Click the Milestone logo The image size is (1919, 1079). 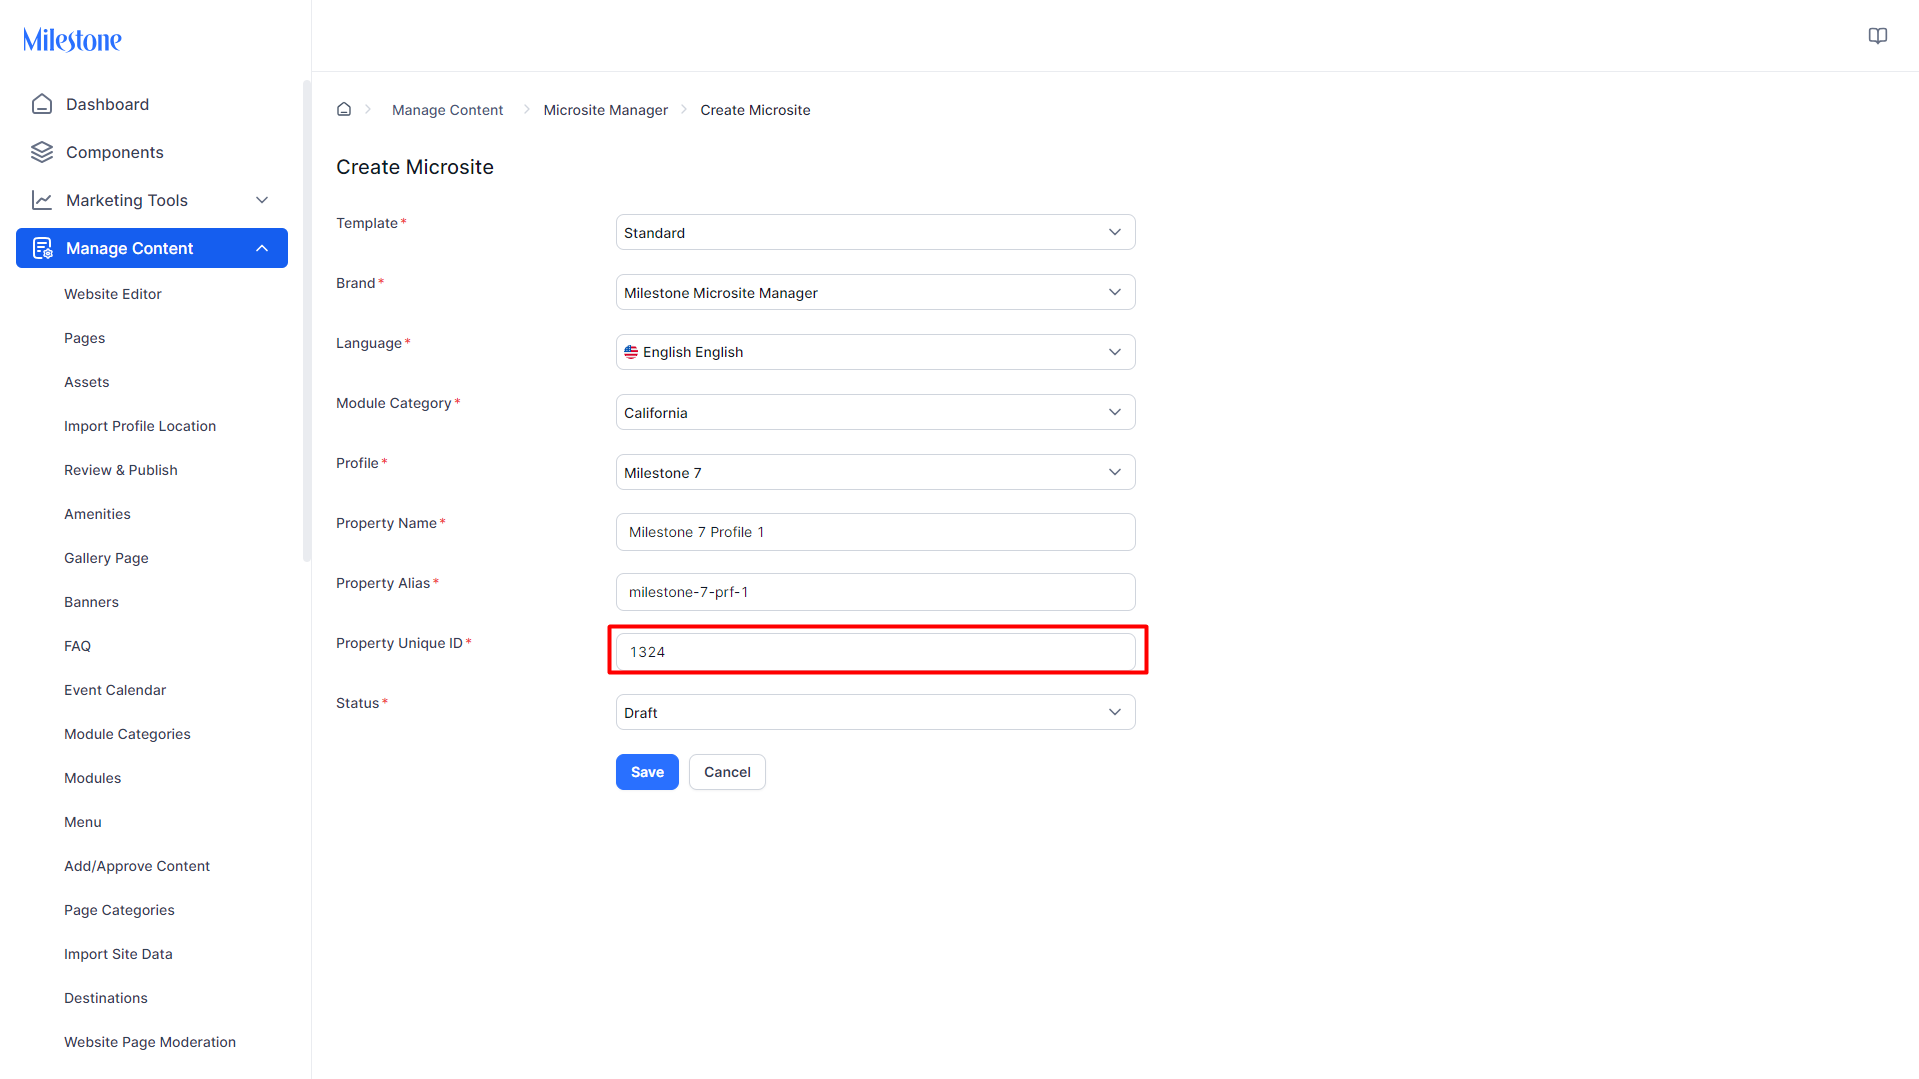tap(72, 40)
